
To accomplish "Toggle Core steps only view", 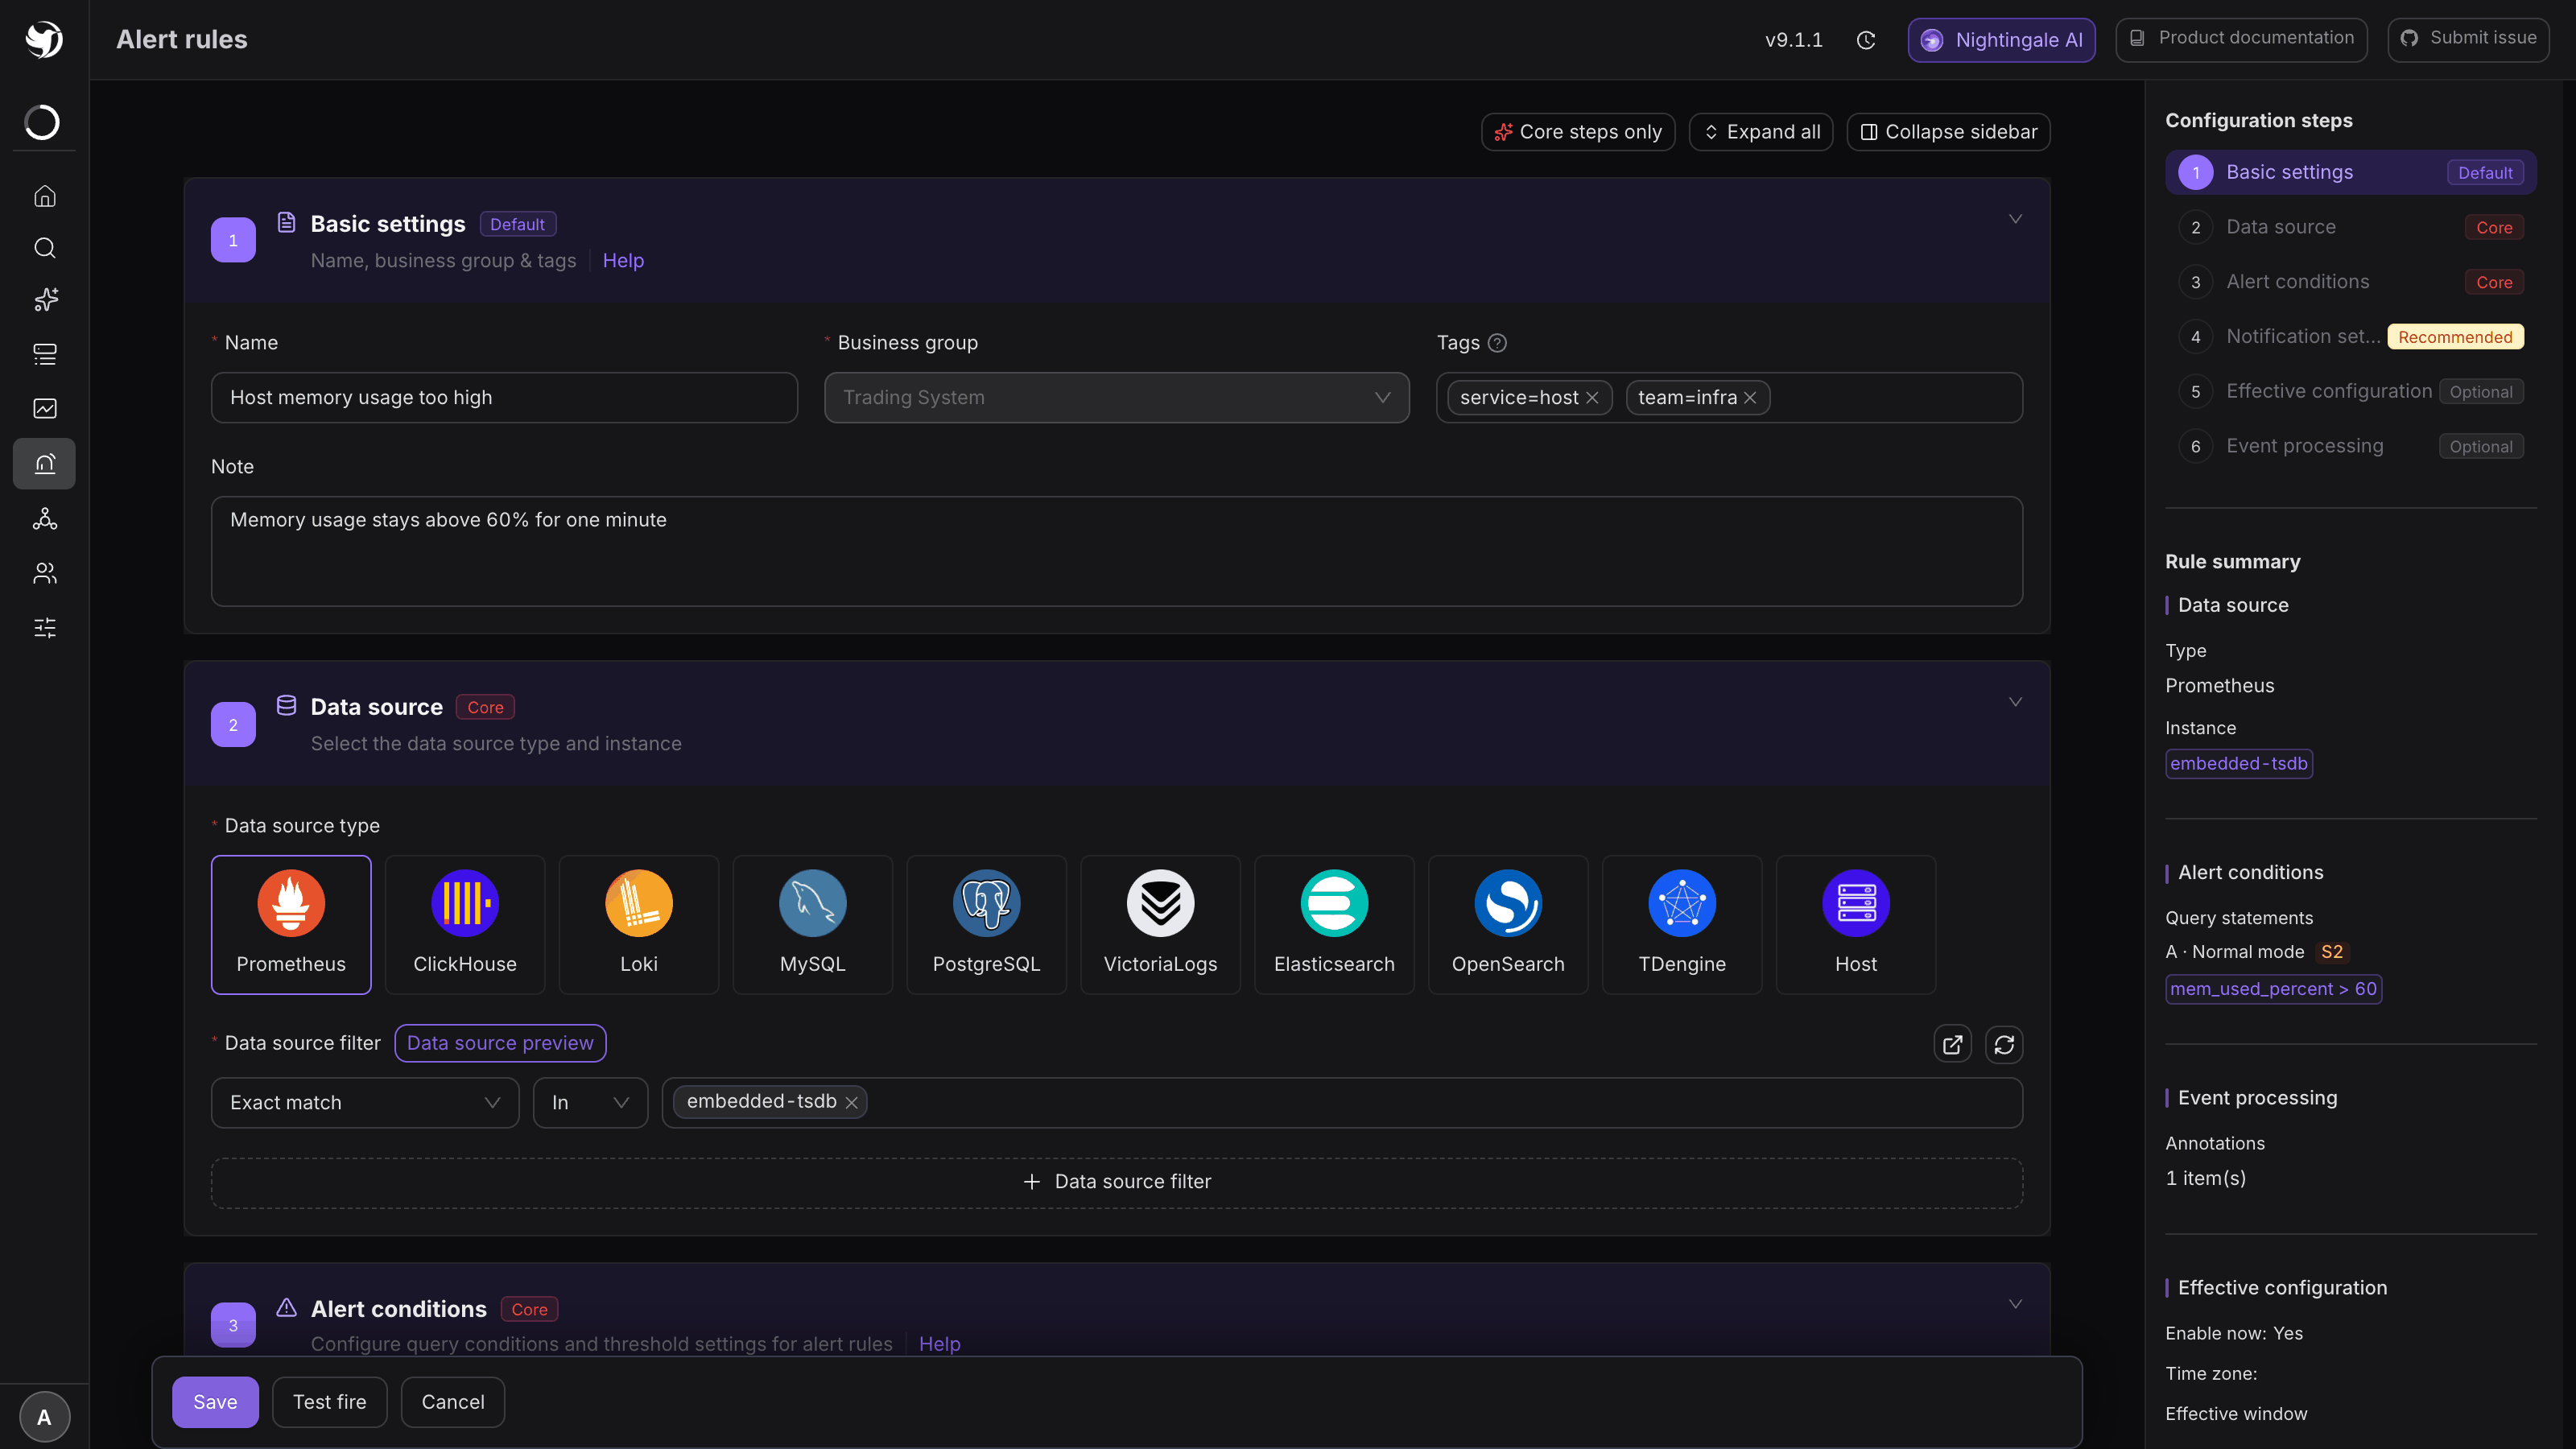I will click(x=1578, y=132).
